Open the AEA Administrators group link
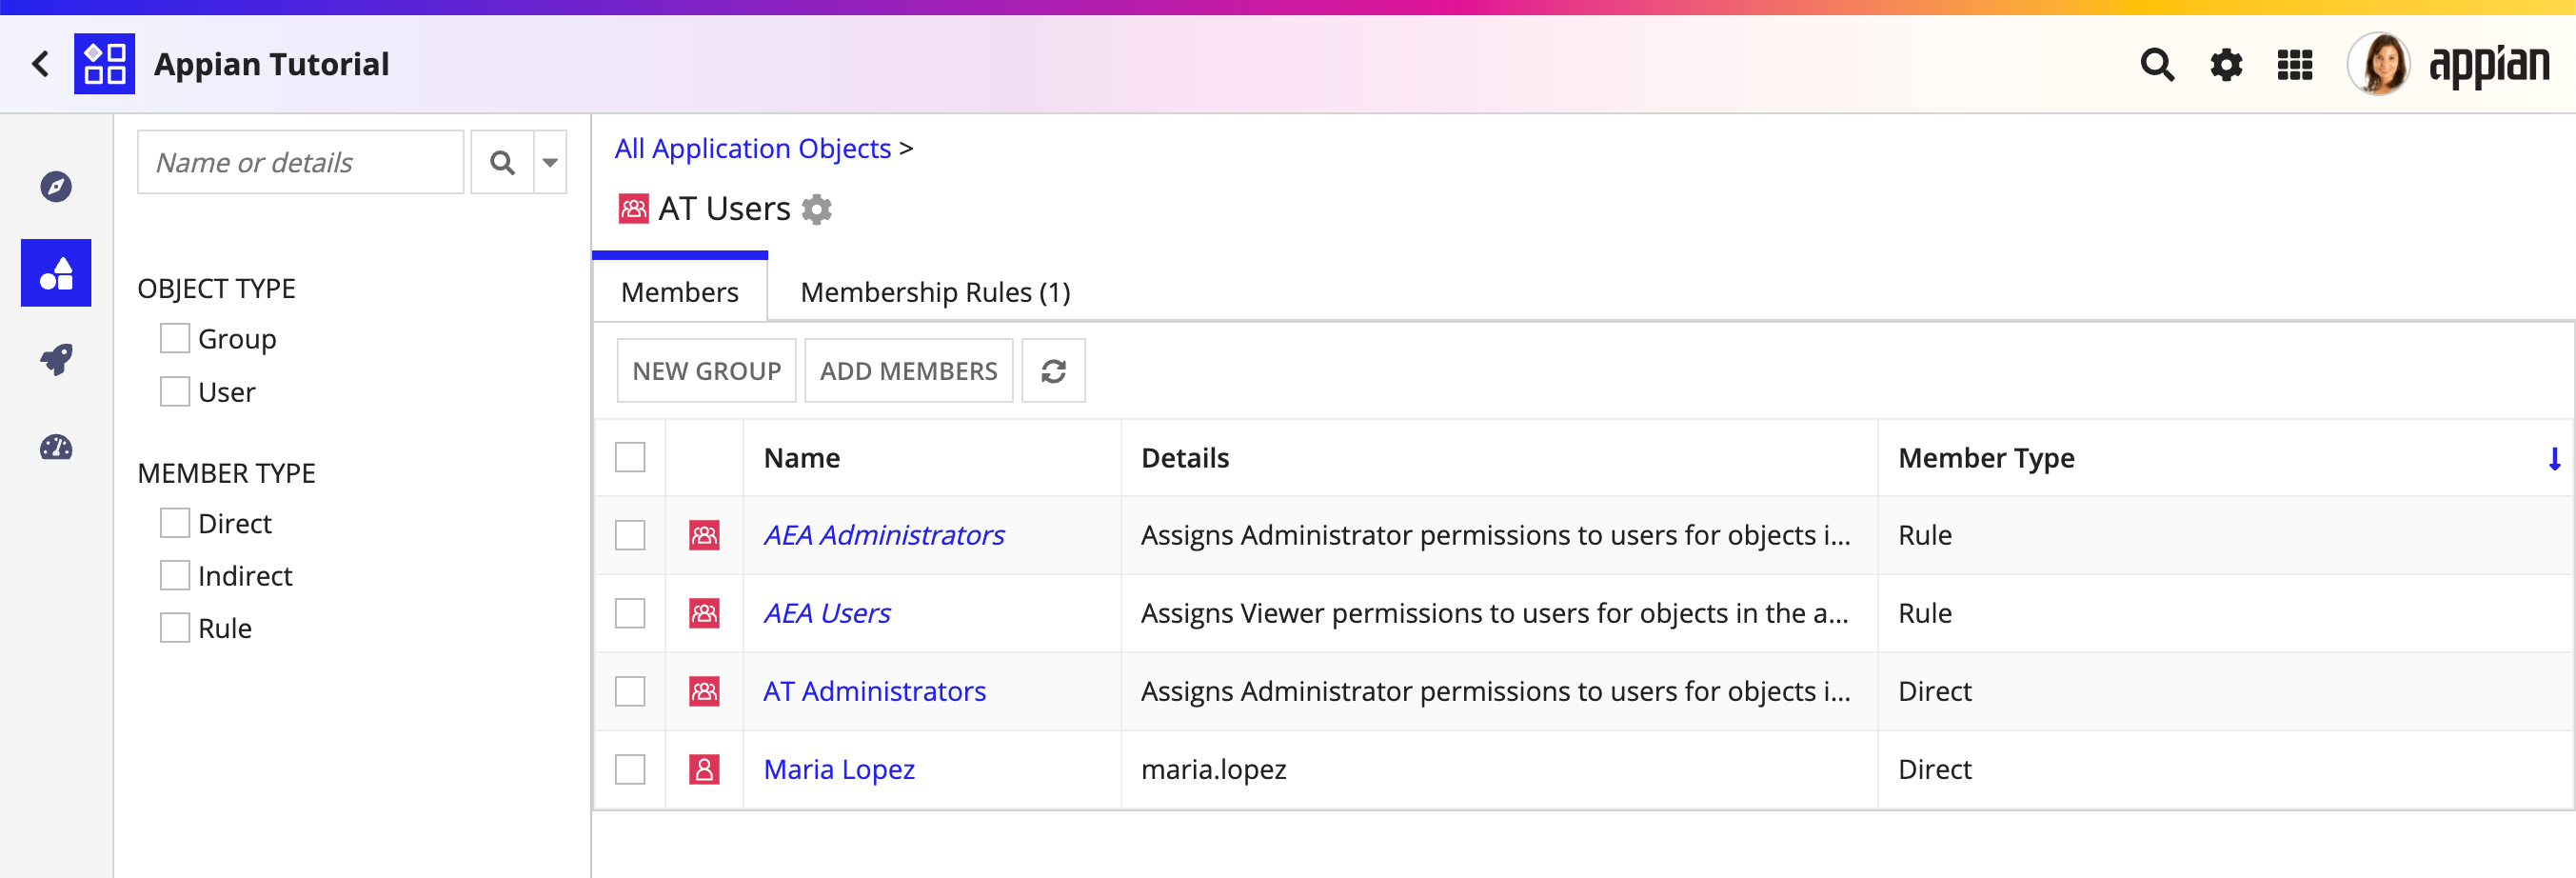Viewport: 2576px width, 878px height. [884, 535]
